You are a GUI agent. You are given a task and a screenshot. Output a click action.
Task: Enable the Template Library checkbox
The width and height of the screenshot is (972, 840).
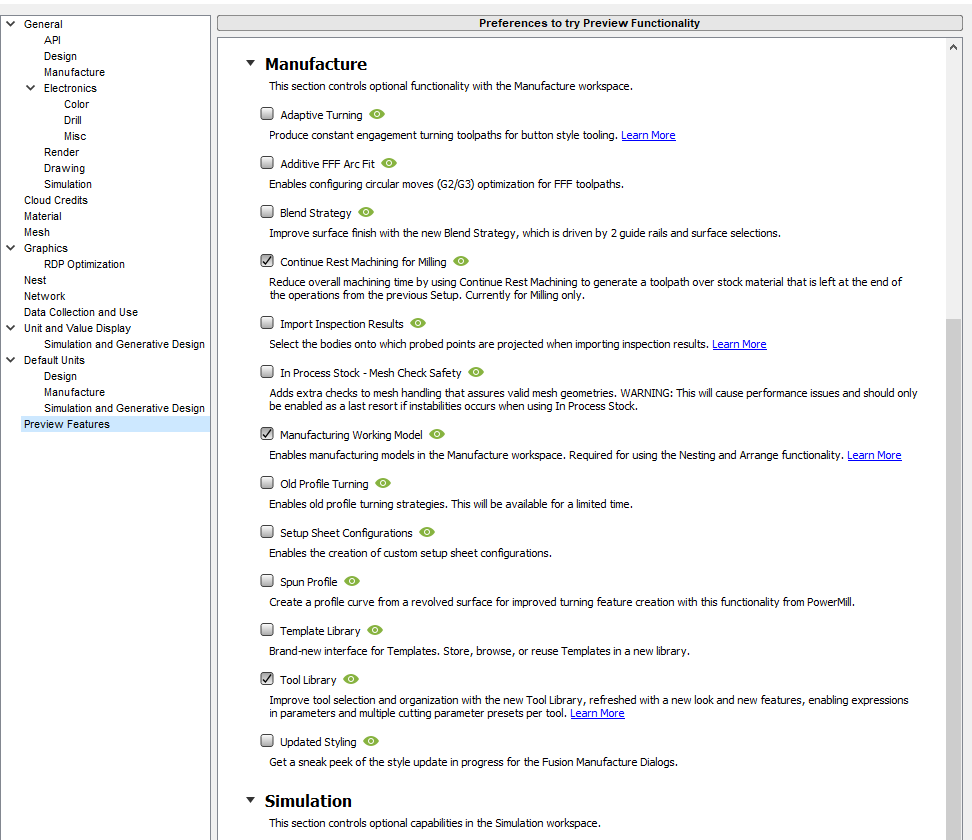click(267, 629)
